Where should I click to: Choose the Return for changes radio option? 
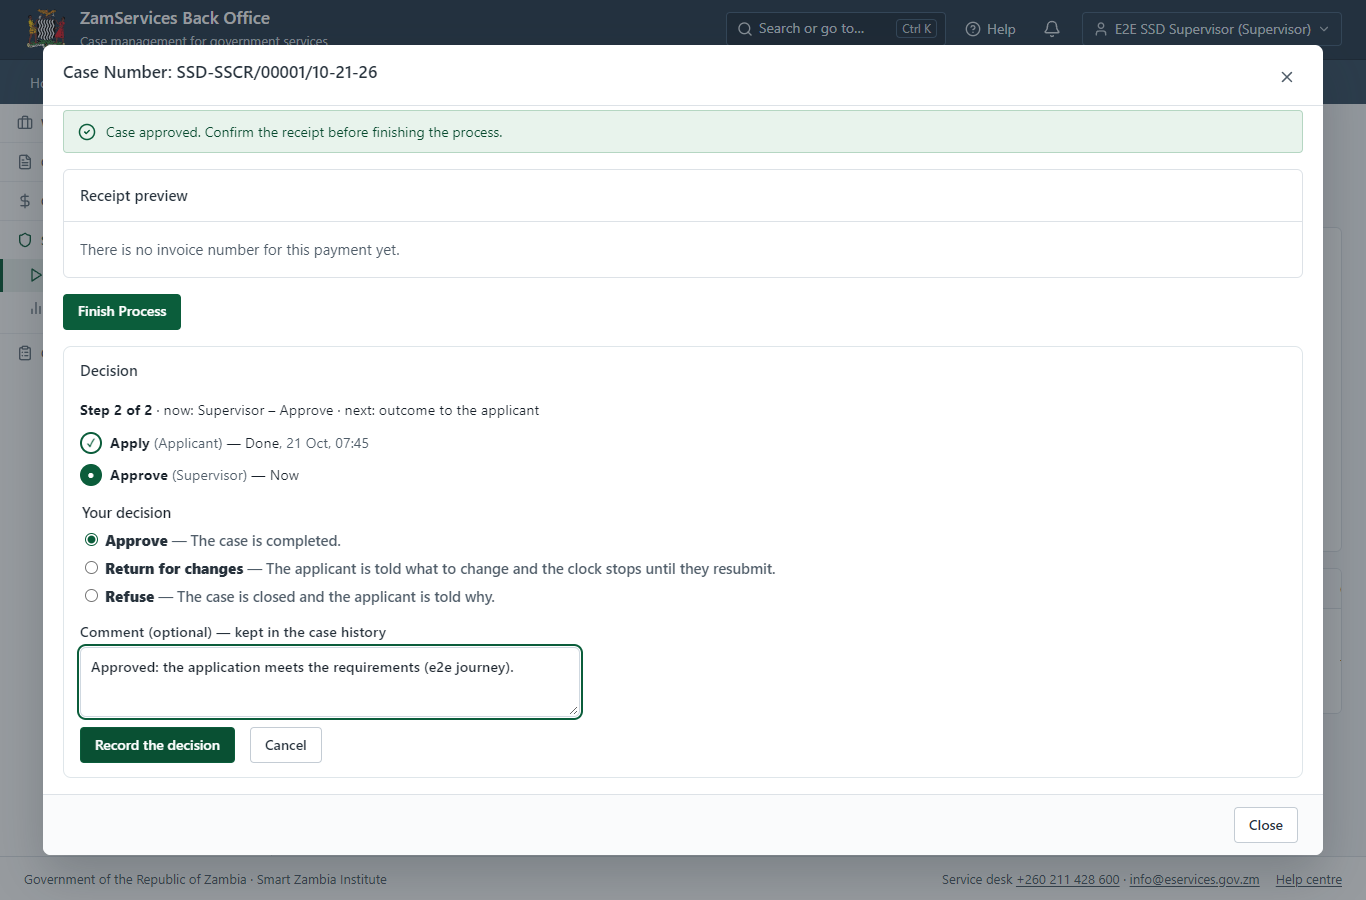click(x=92, y=568)
